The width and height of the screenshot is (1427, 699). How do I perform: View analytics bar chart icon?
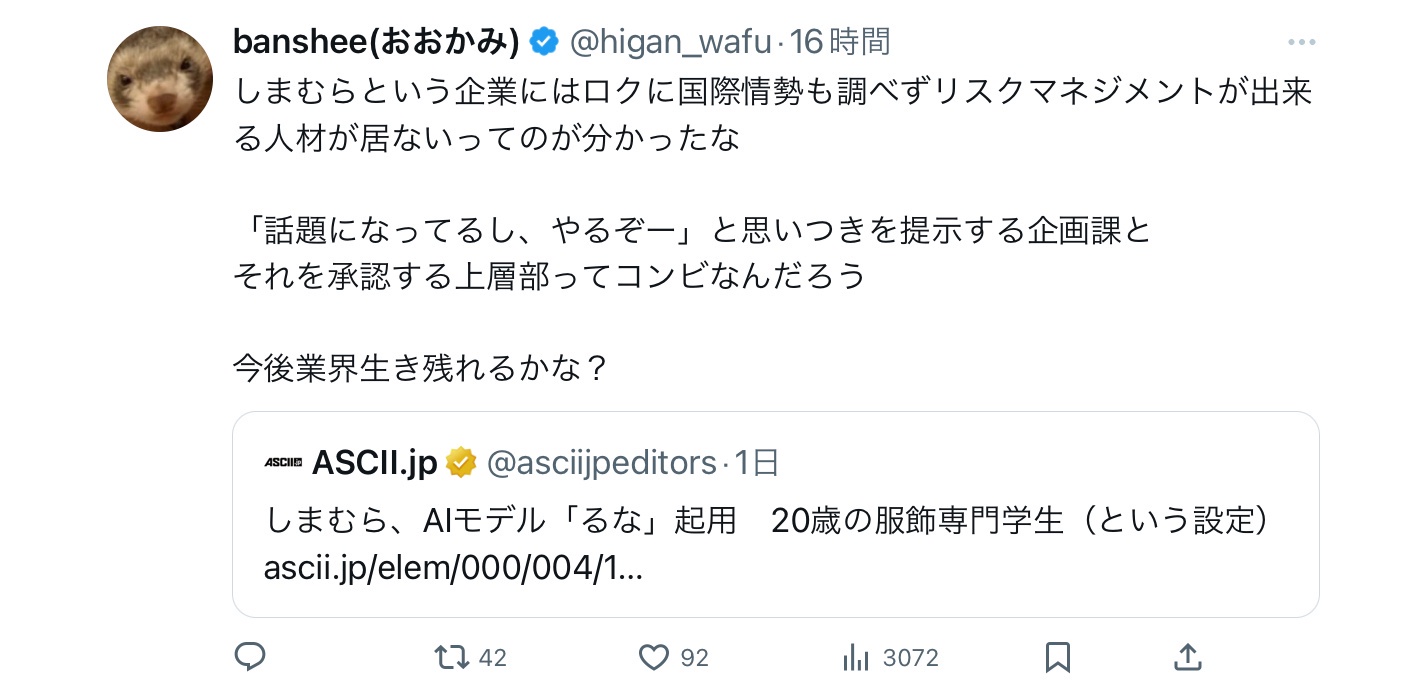tap(856, 657)
